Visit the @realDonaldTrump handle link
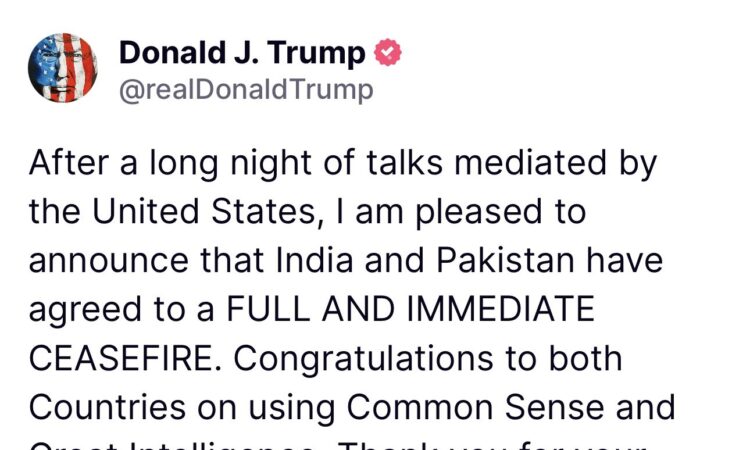This screenshot has width=750, height=450. [246, 90]
